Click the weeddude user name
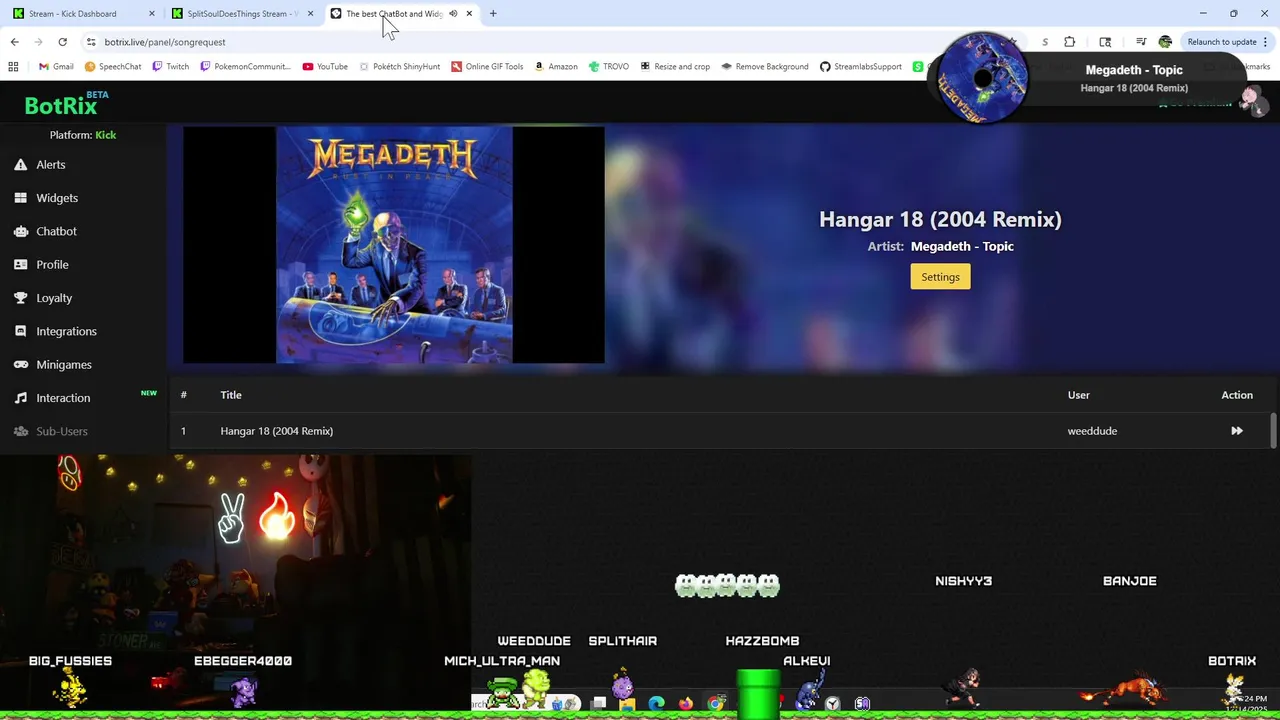This screenshot has width=1280, height=720. pos(1092,431)
